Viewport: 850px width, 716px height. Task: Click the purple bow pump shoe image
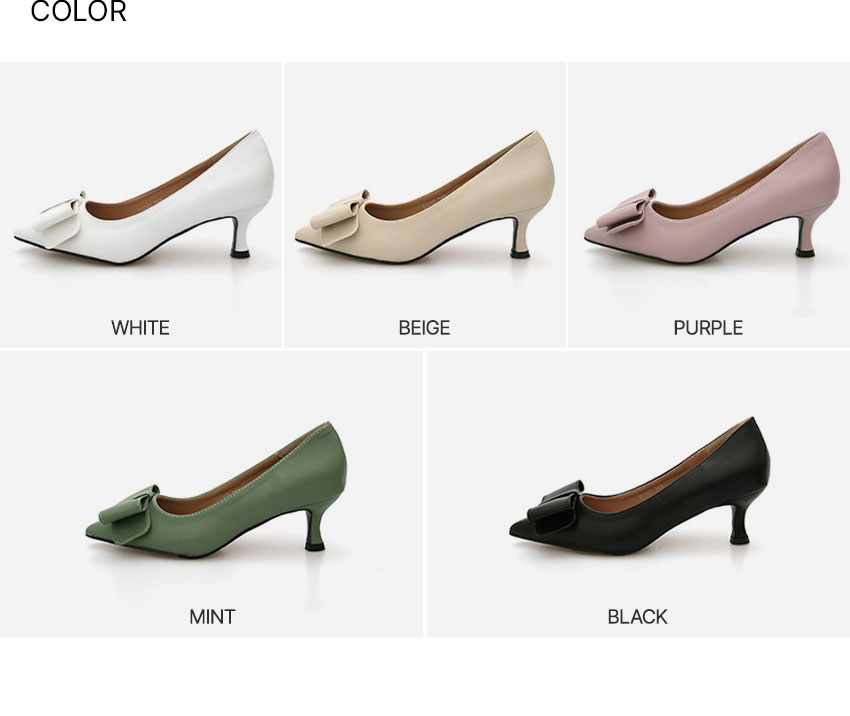tap(712, 197)
